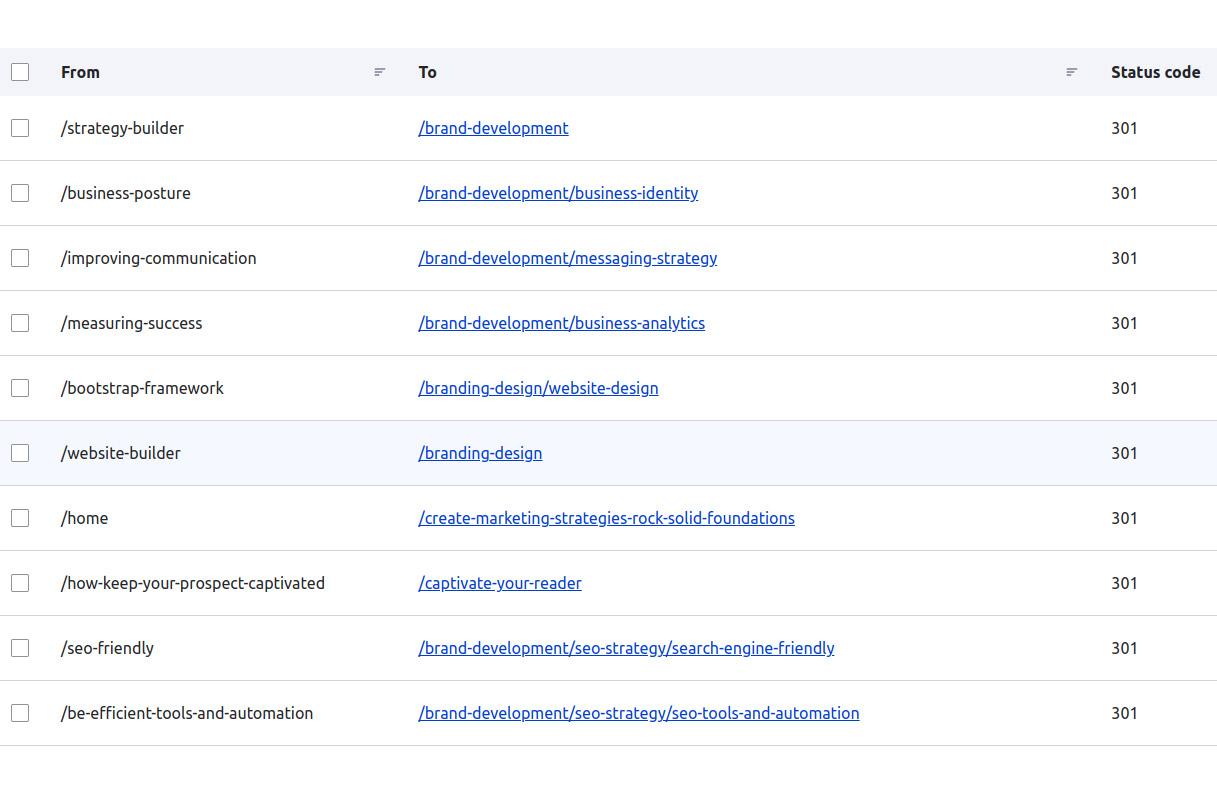Click the Status code column header
This screenshot has height=811, width=1217.
pos(1155,71)
